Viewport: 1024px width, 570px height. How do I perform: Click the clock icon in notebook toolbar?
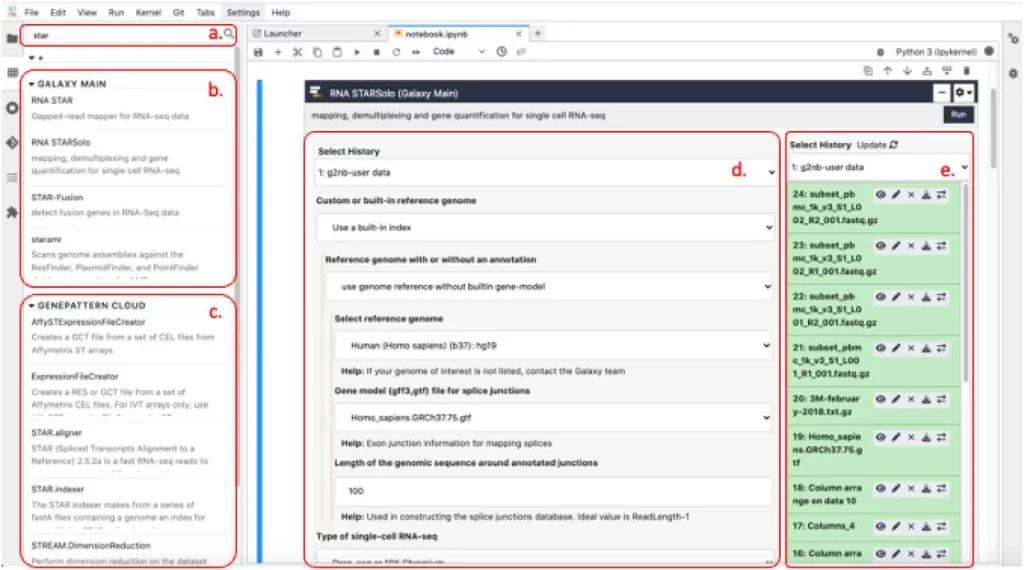click(x=502, y=52)
